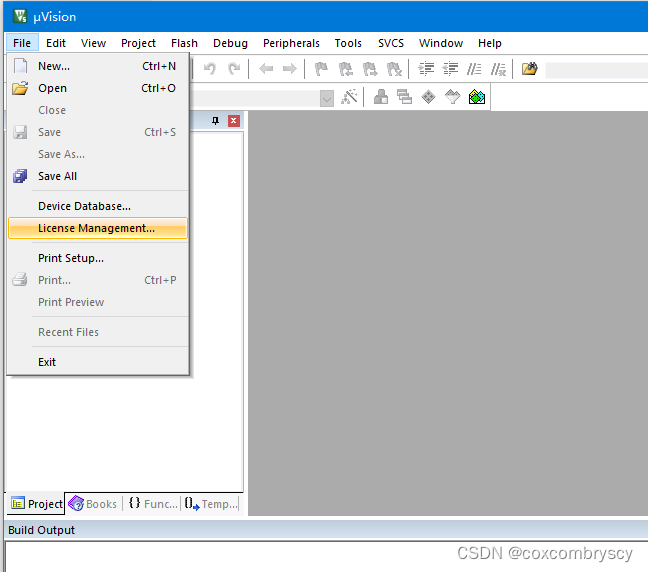Navigate forwards with the right arrow icon

click(x=290, y=68)
